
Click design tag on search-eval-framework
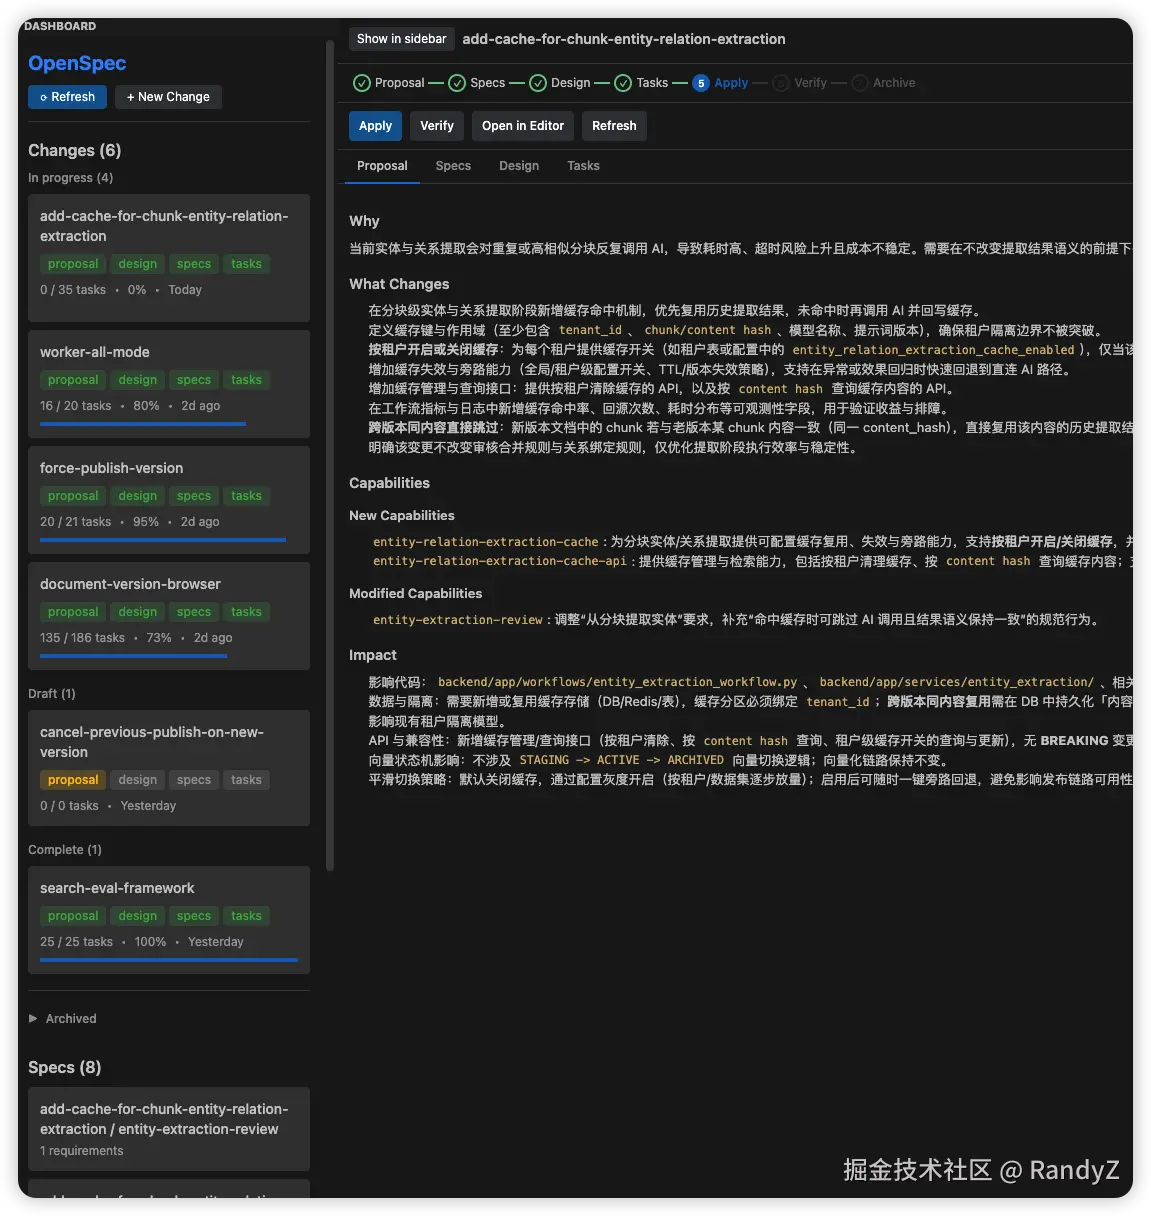click(138, 916)
